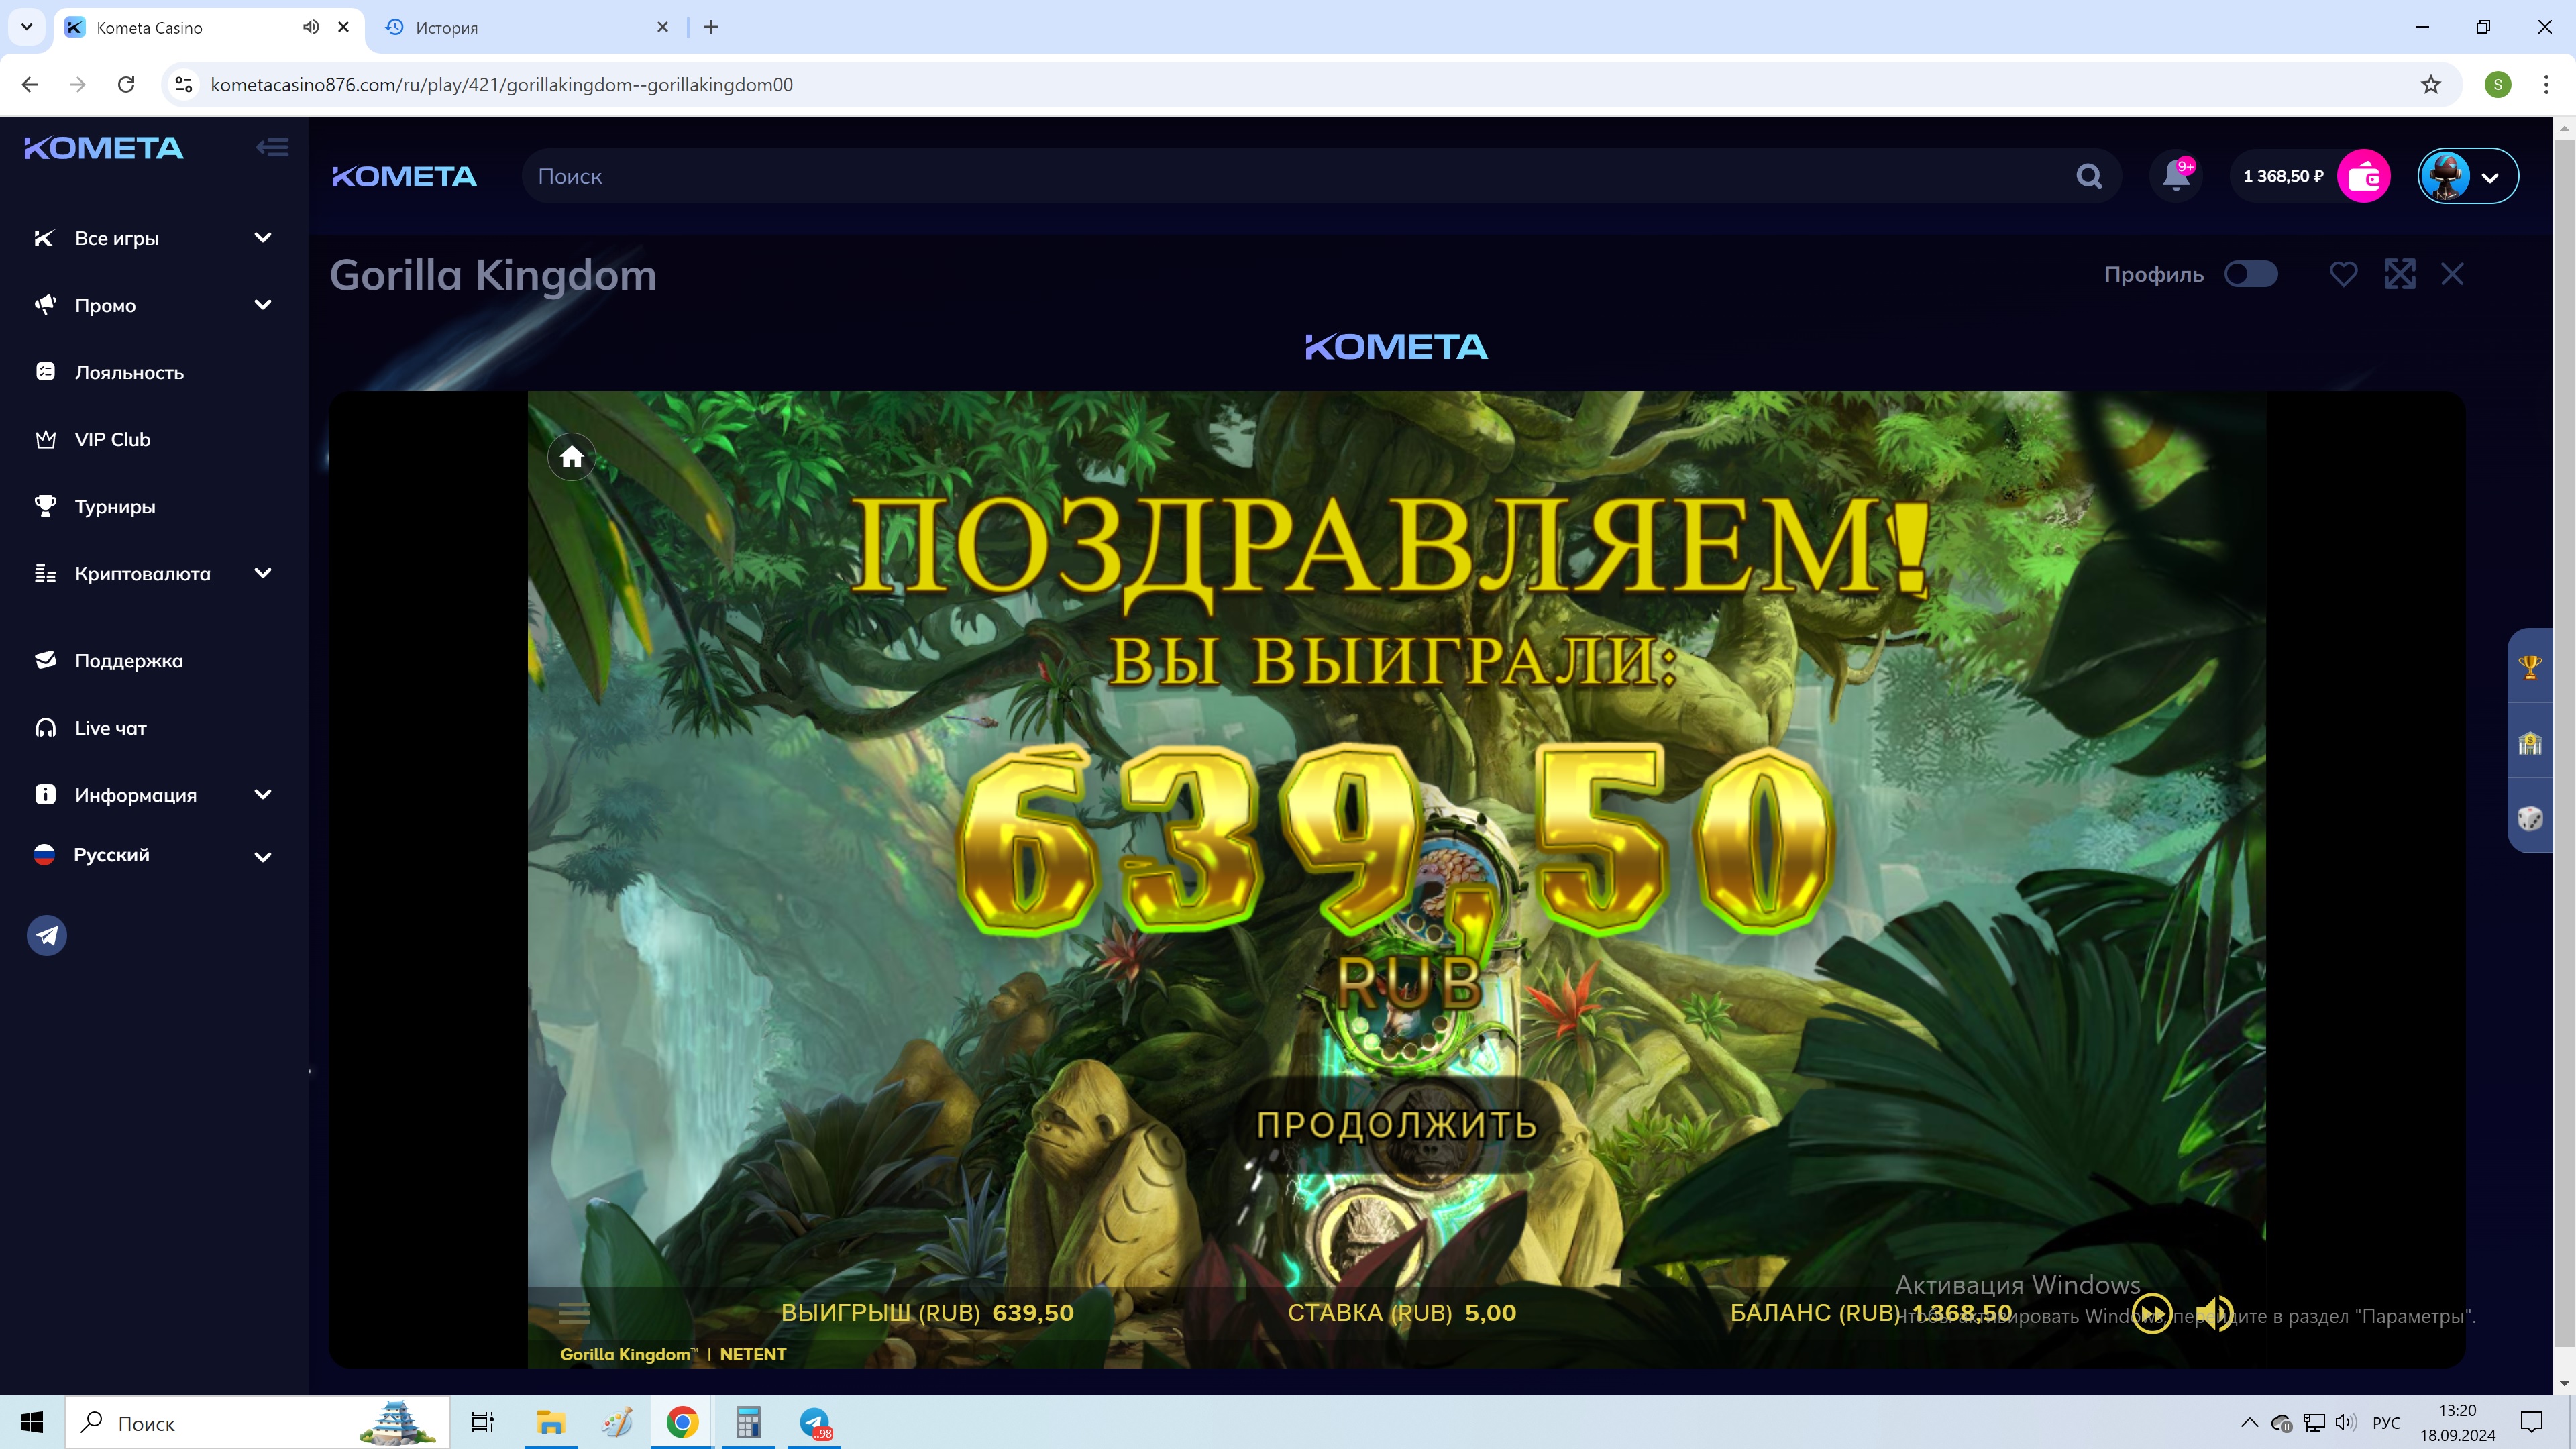Toggle the Профиль switch
This screenshot has width=2576, height=1449.
click(2250, 274)
